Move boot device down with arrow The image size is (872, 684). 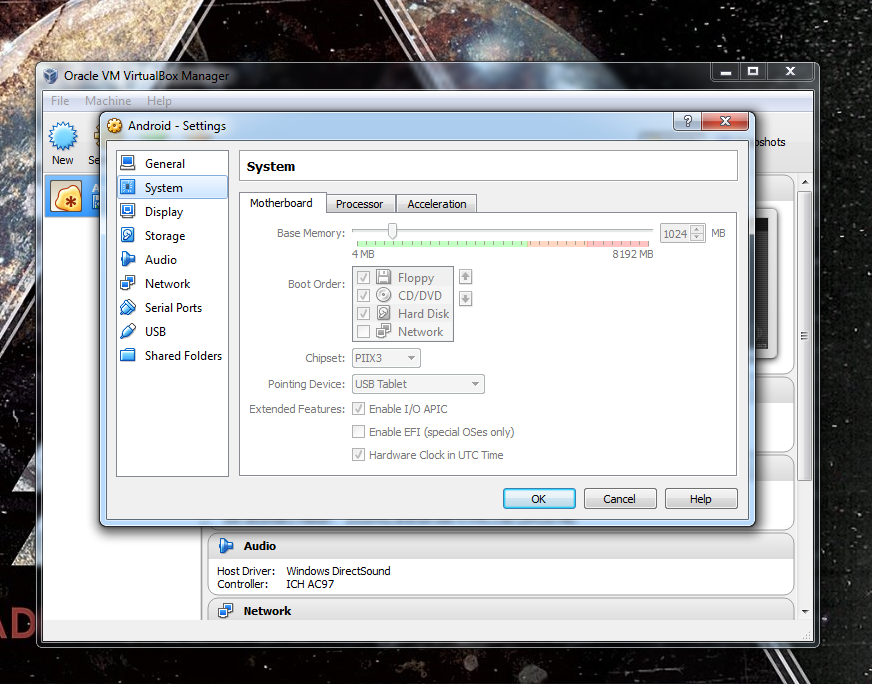click(x=465, y=299)
